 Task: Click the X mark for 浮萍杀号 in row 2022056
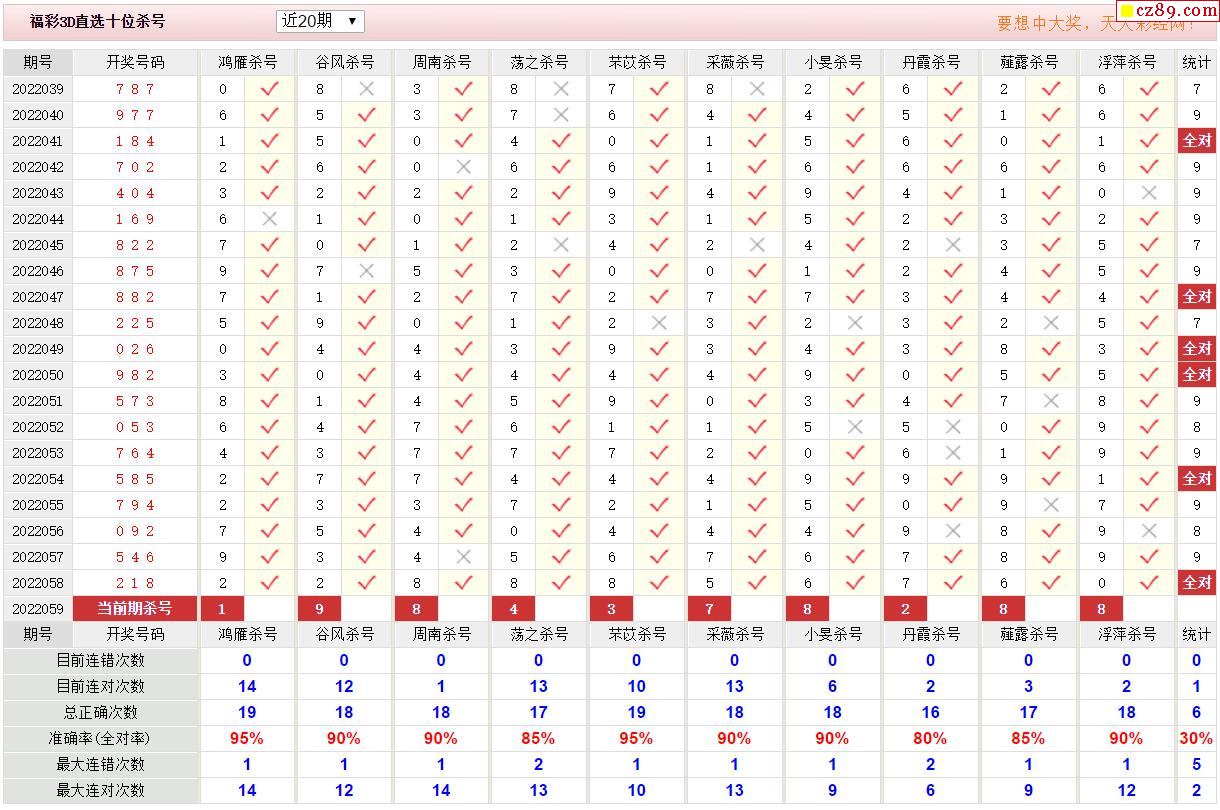point(1149,531)
